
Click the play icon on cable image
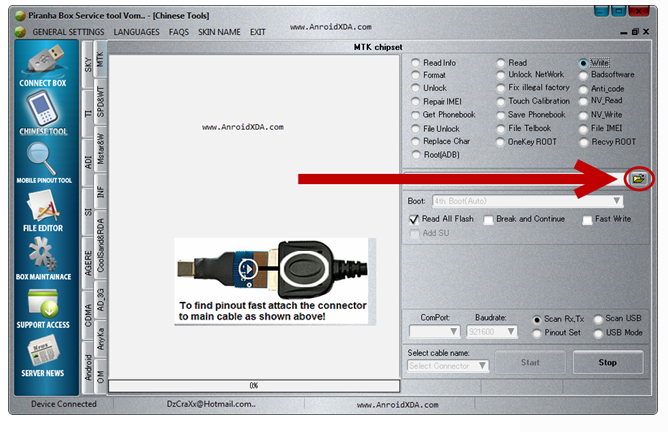248,269
